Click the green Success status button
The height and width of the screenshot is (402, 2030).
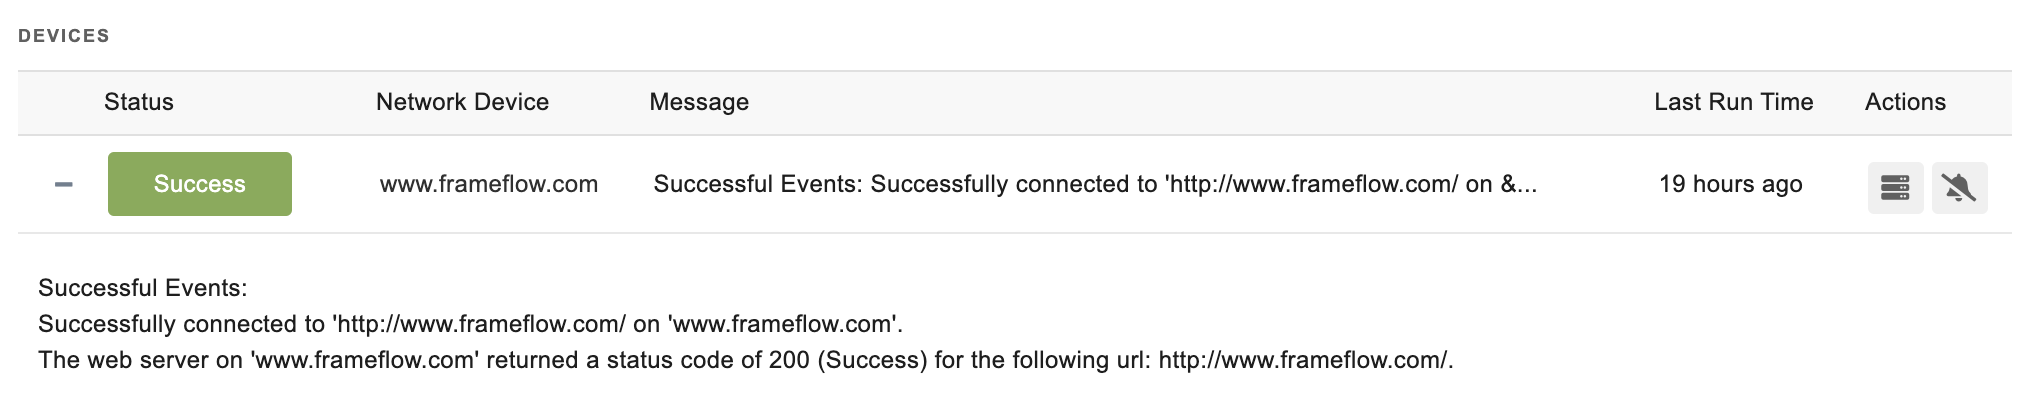click(x=200, y=184)
